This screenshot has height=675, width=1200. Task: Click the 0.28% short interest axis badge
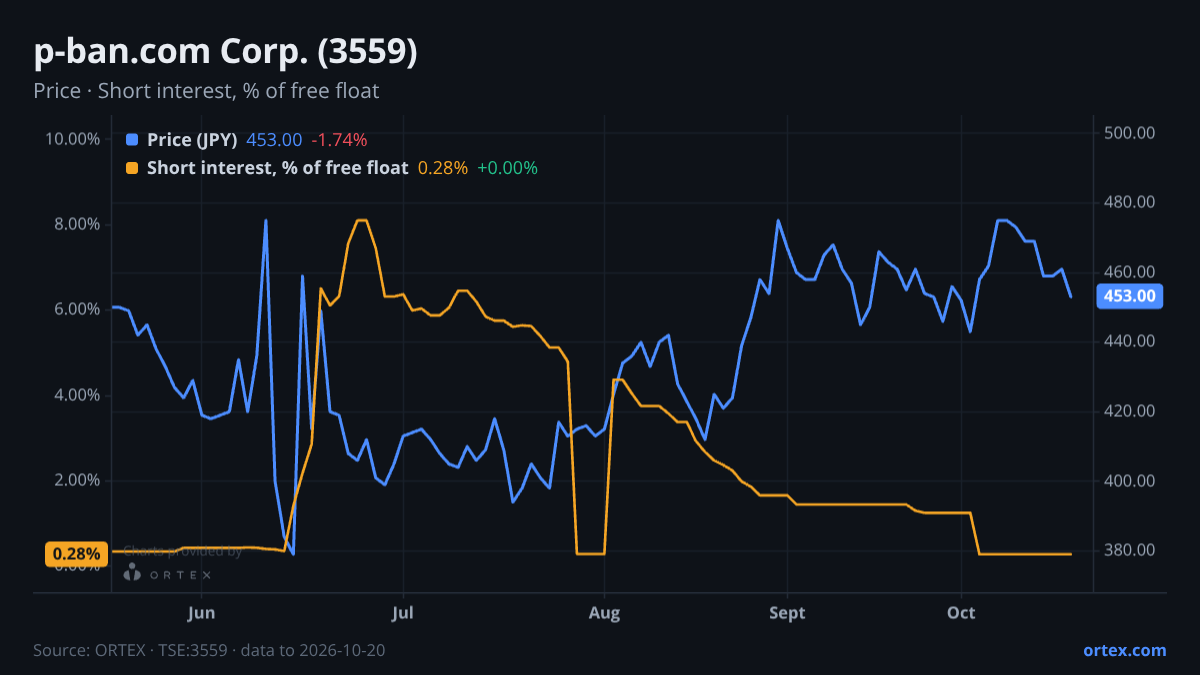click(76, 553)
